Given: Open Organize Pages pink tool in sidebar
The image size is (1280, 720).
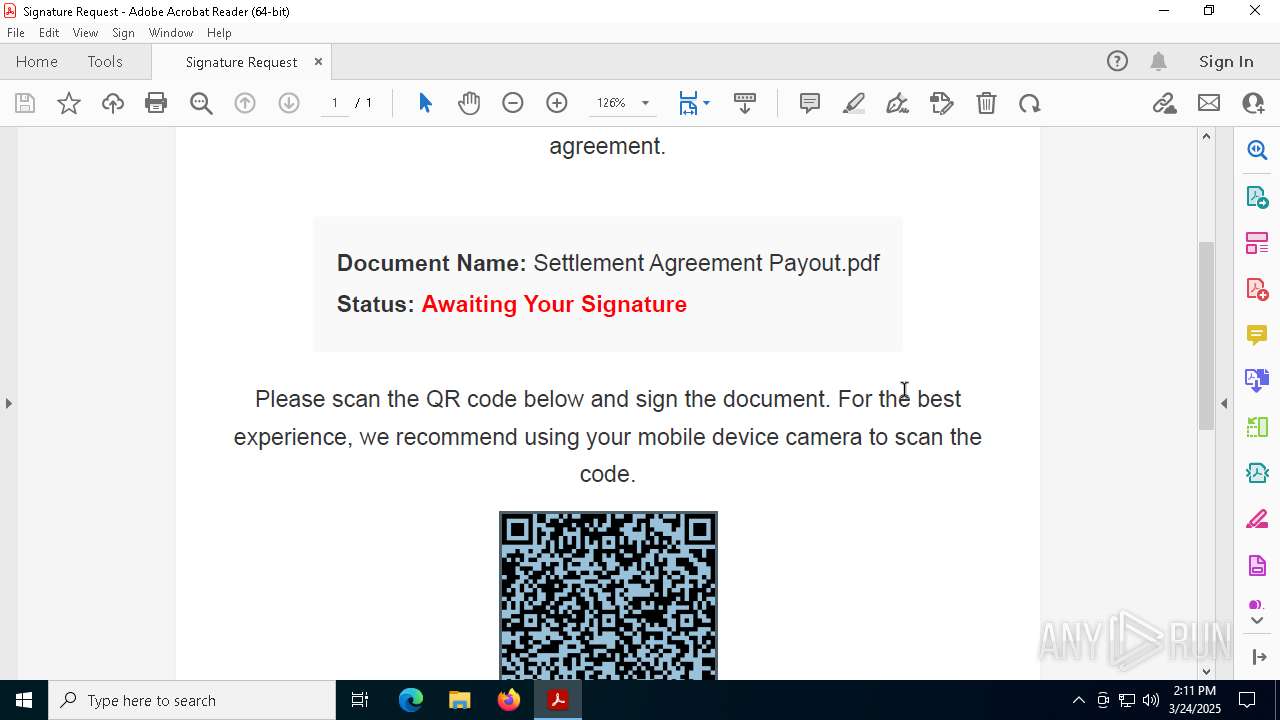Looking at the screenshot, I should point(1257,242).
